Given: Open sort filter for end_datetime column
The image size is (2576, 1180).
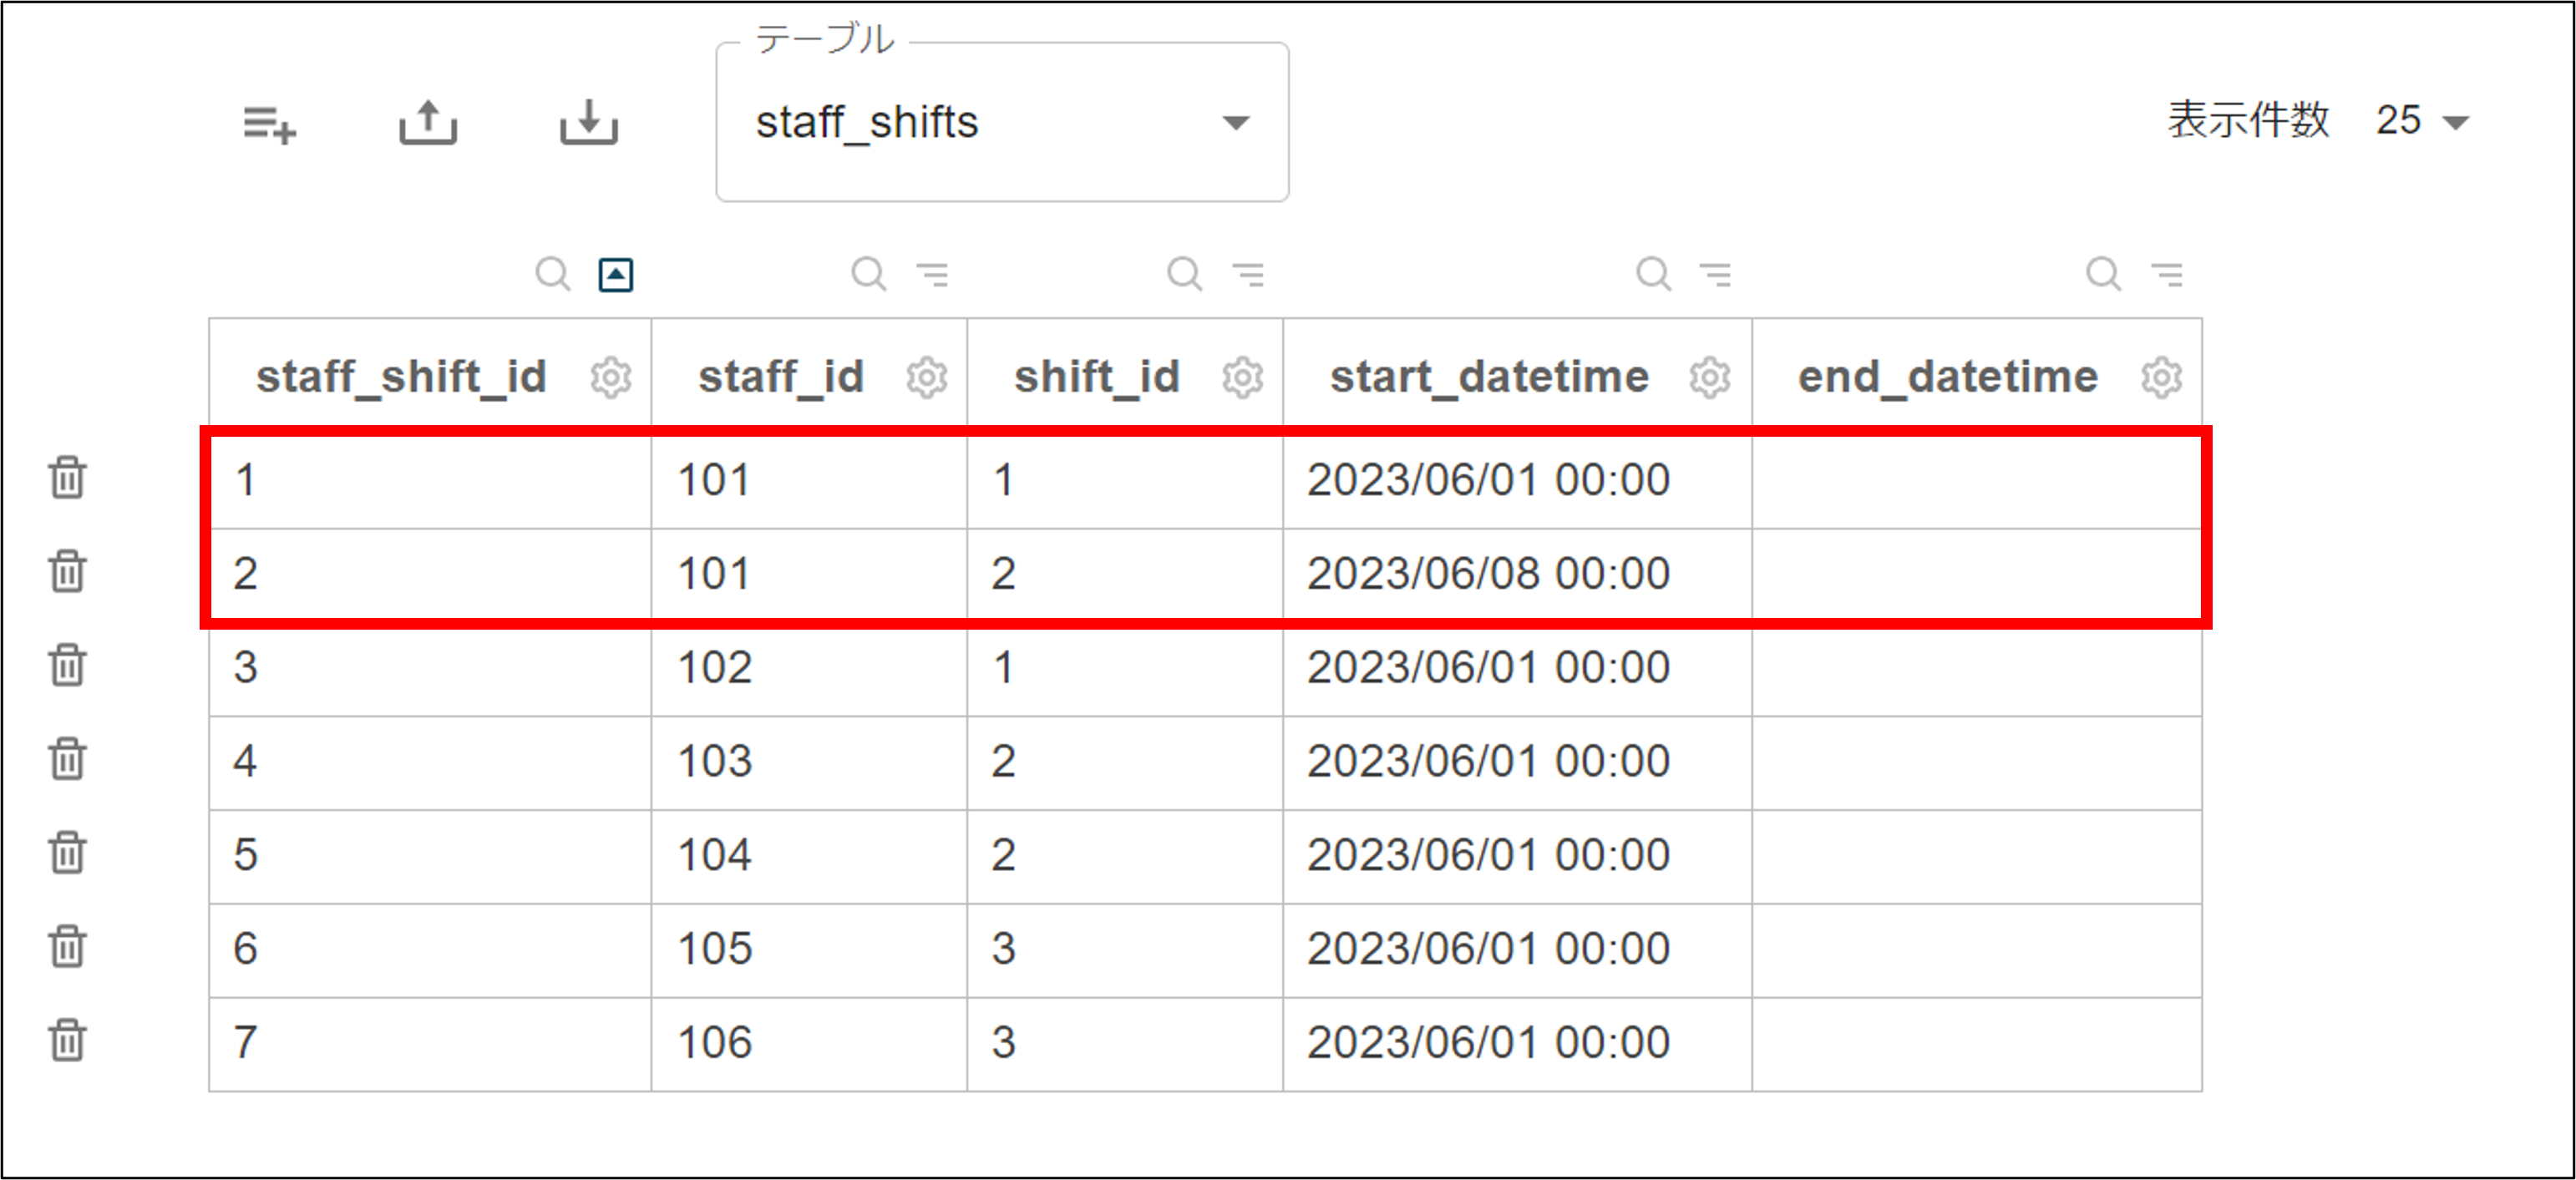Looking at the screenshot, I should click(2167, 274).
